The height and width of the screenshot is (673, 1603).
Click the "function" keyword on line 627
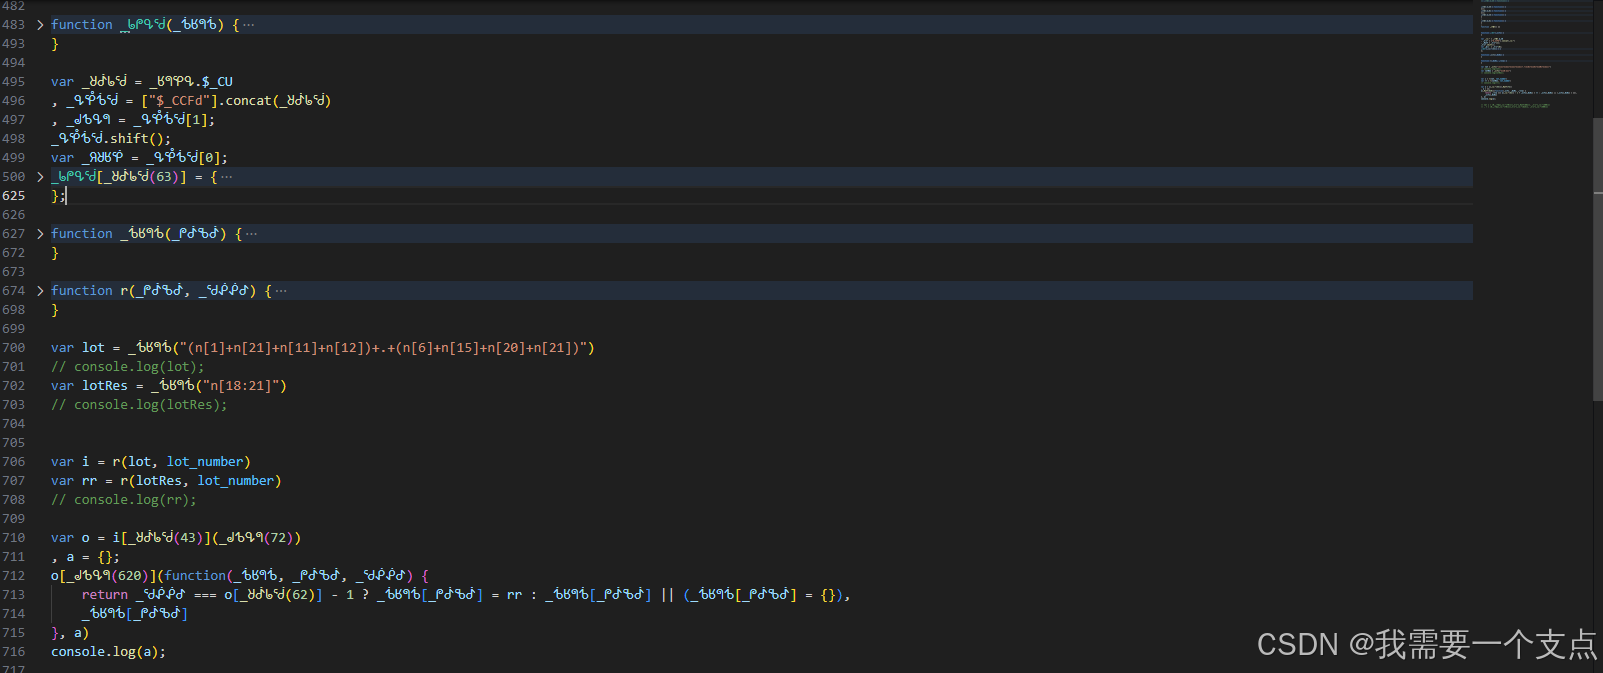click(x=82, y=234)
